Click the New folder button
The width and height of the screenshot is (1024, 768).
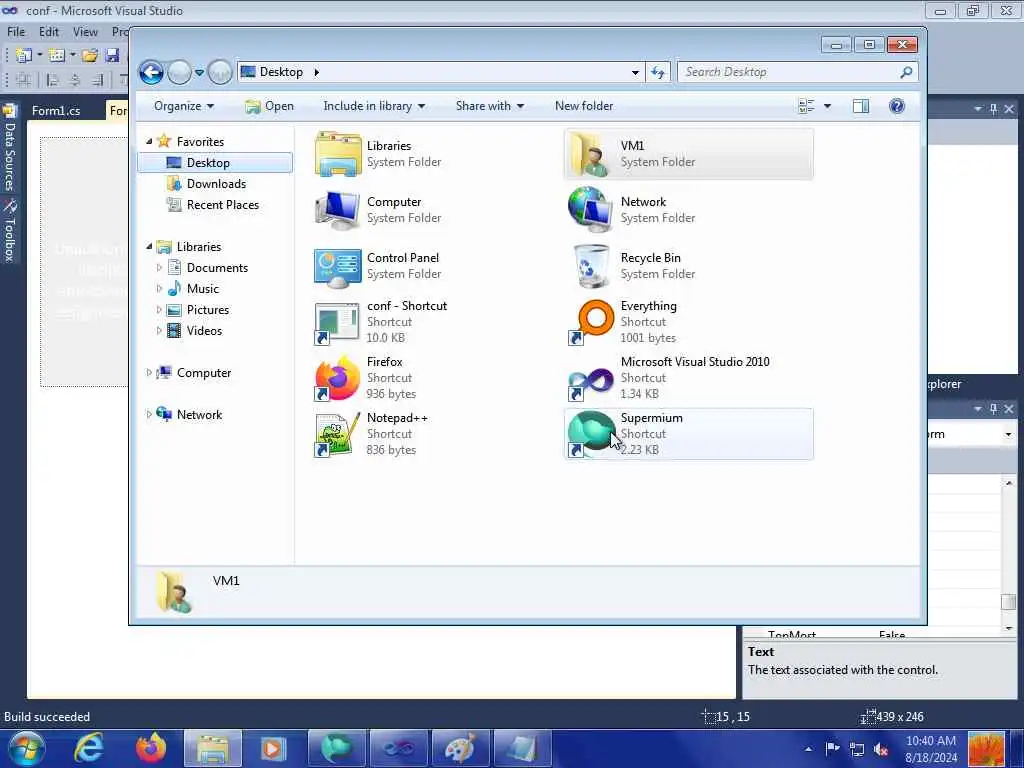tap(584, 106)
